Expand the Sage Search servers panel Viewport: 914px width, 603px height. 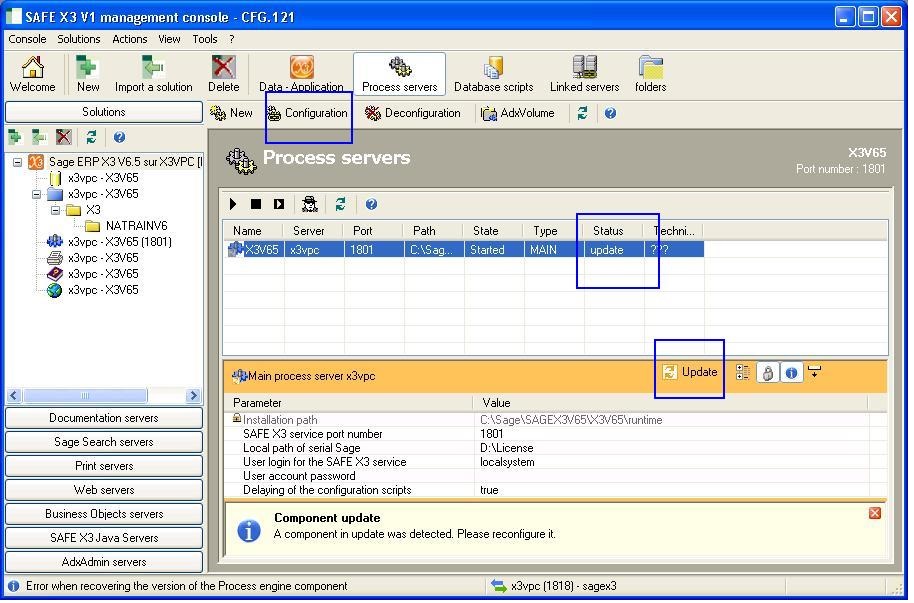pyautogui.click(x=104, y=442)
